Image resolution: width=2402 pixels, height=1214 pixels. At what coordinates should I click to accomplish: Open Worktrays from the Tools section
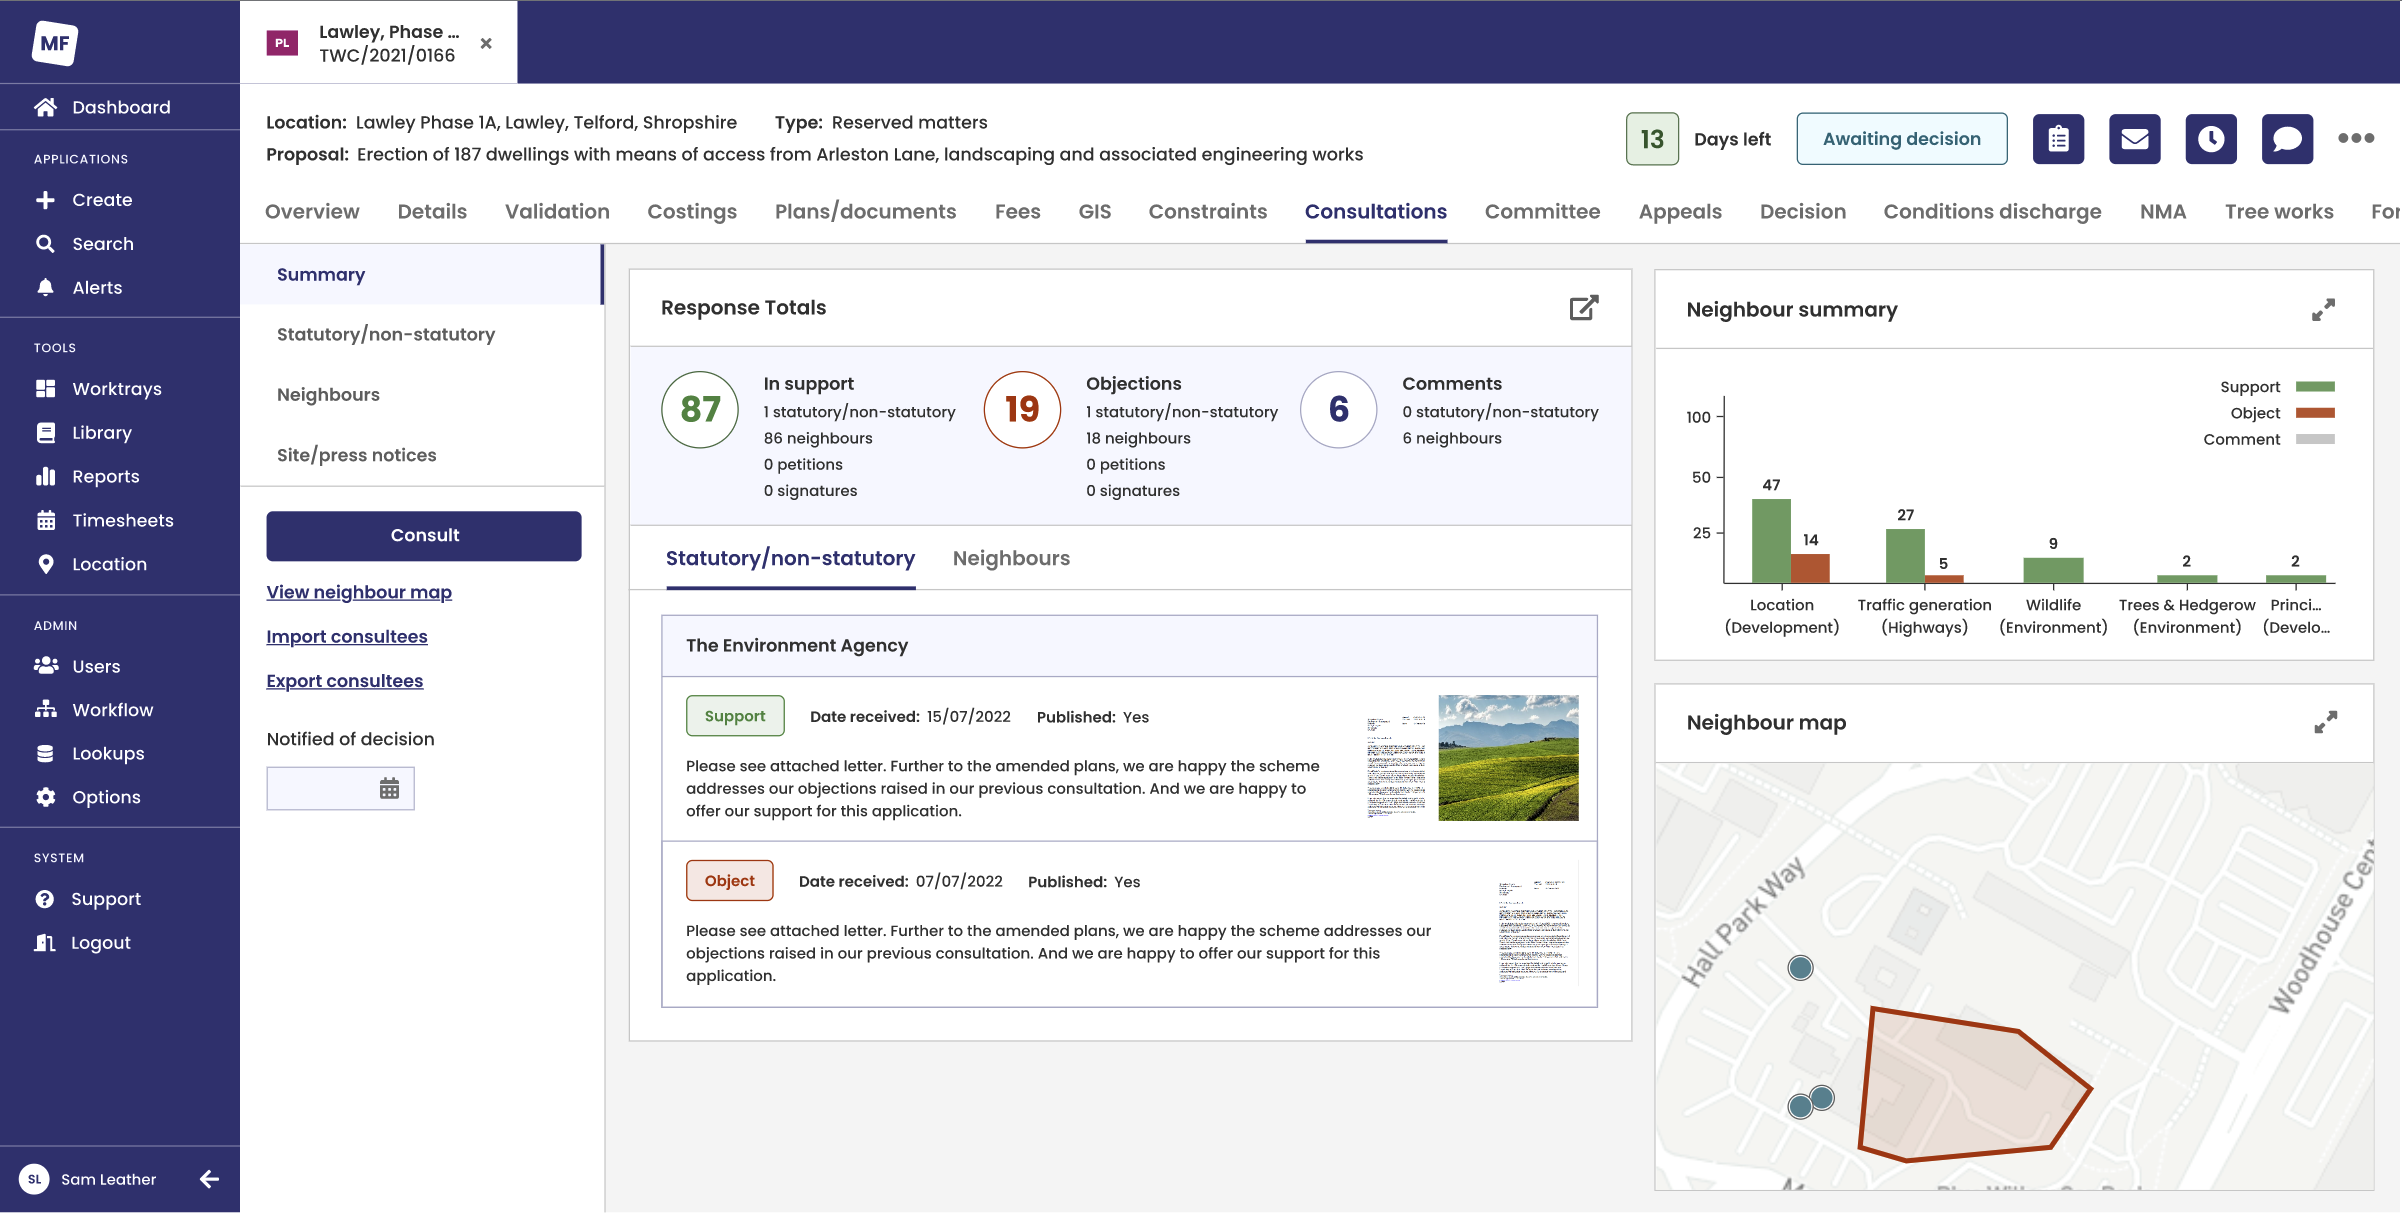(117, 388)
